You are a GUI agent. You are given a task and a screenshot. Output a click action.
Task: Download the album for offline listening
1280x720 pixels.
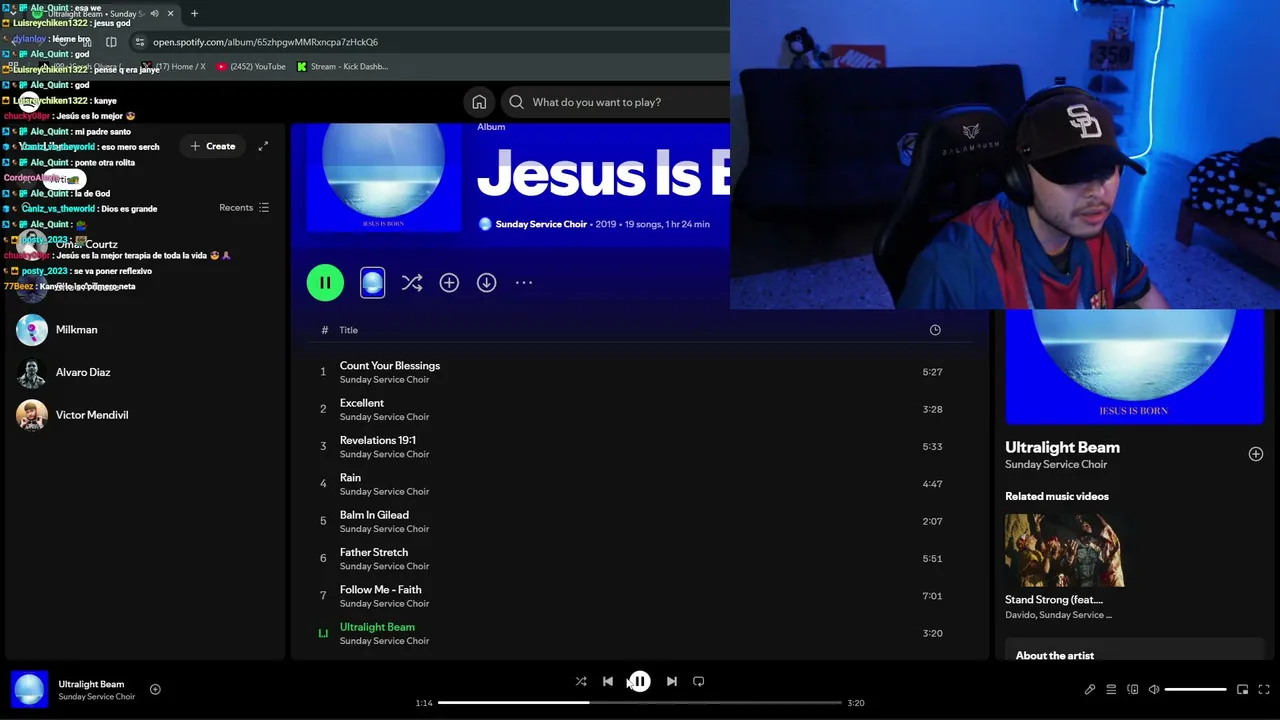486,283
